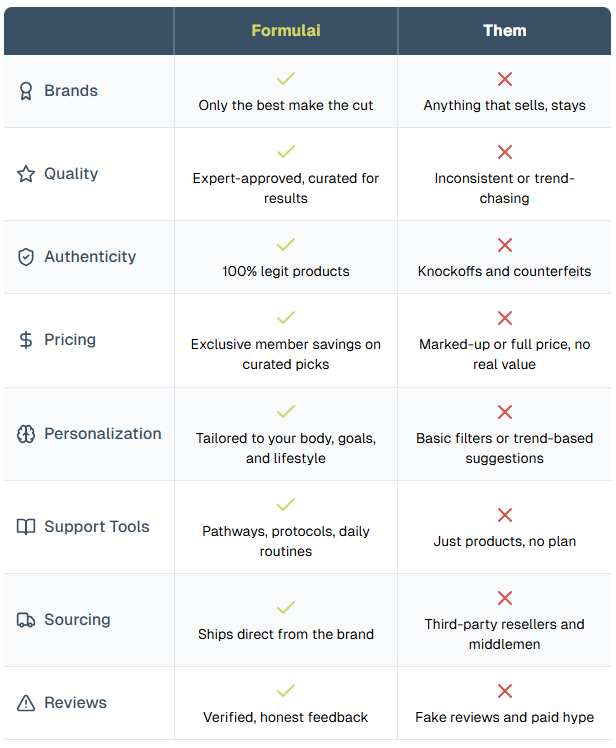Viewport: 616px width, 748px height.
Task: Click 'Ships direct from the brand' text
Action: coord(286,634)
